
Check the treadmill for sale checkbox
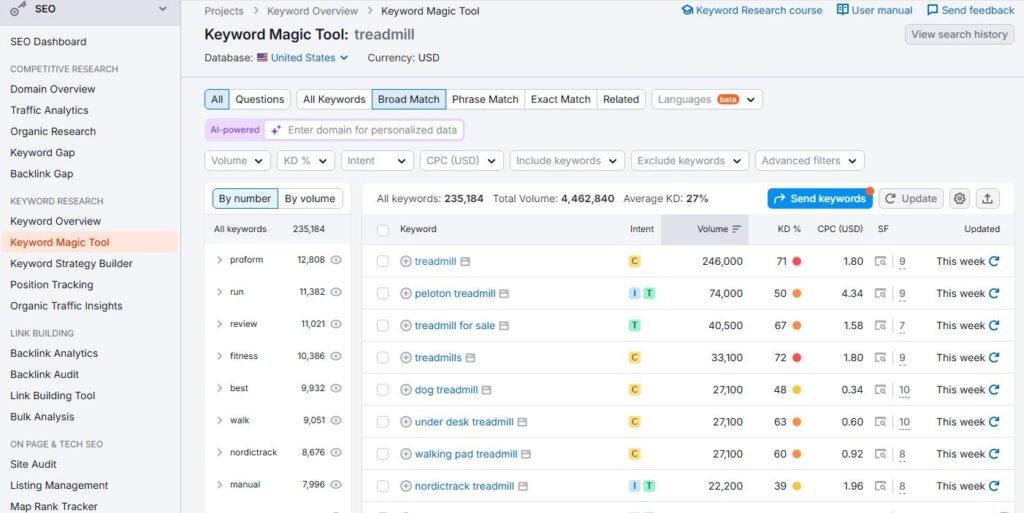pos(383,326)
